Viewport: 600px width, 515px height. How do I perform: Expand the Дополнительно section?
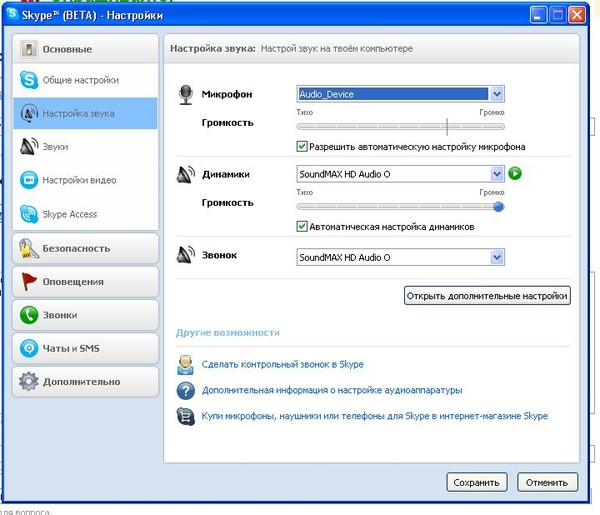[85, 381]
